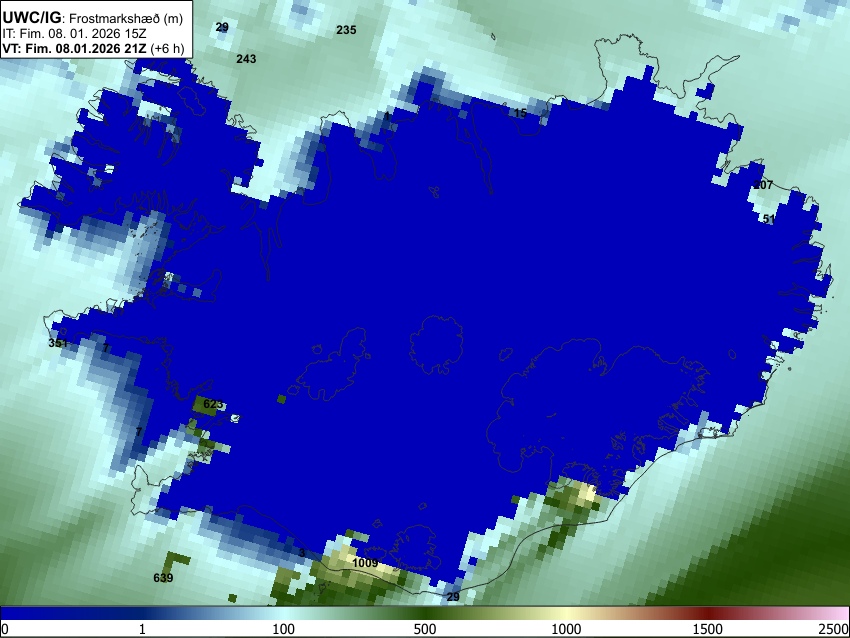Viewport: 850px width, 638px height.
Task: Click the legend label '500'
Action: pos(424,629)
